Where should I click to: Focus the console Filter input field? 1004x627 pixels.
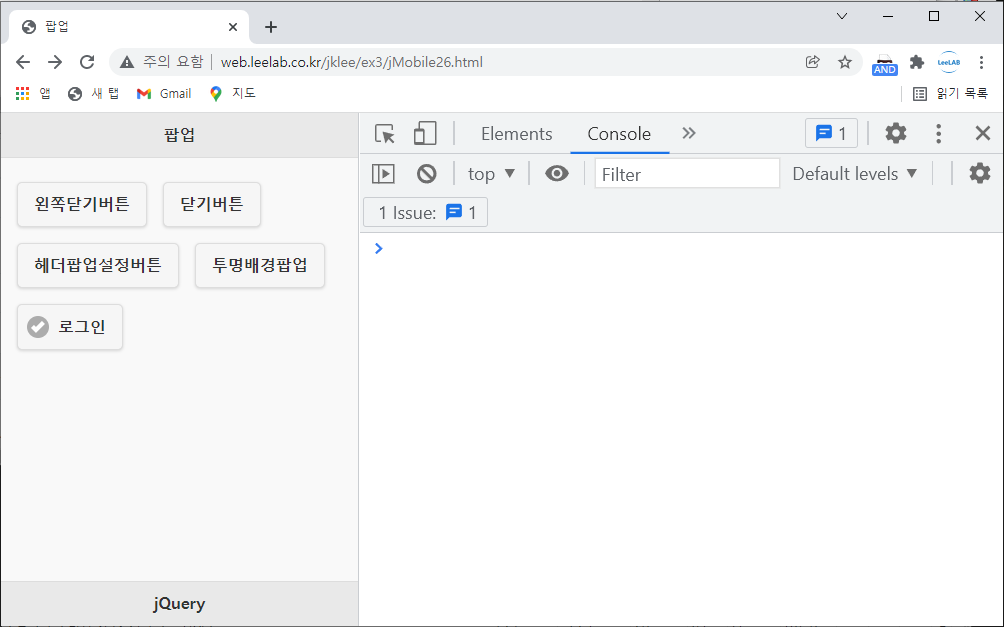click(687, 174)
